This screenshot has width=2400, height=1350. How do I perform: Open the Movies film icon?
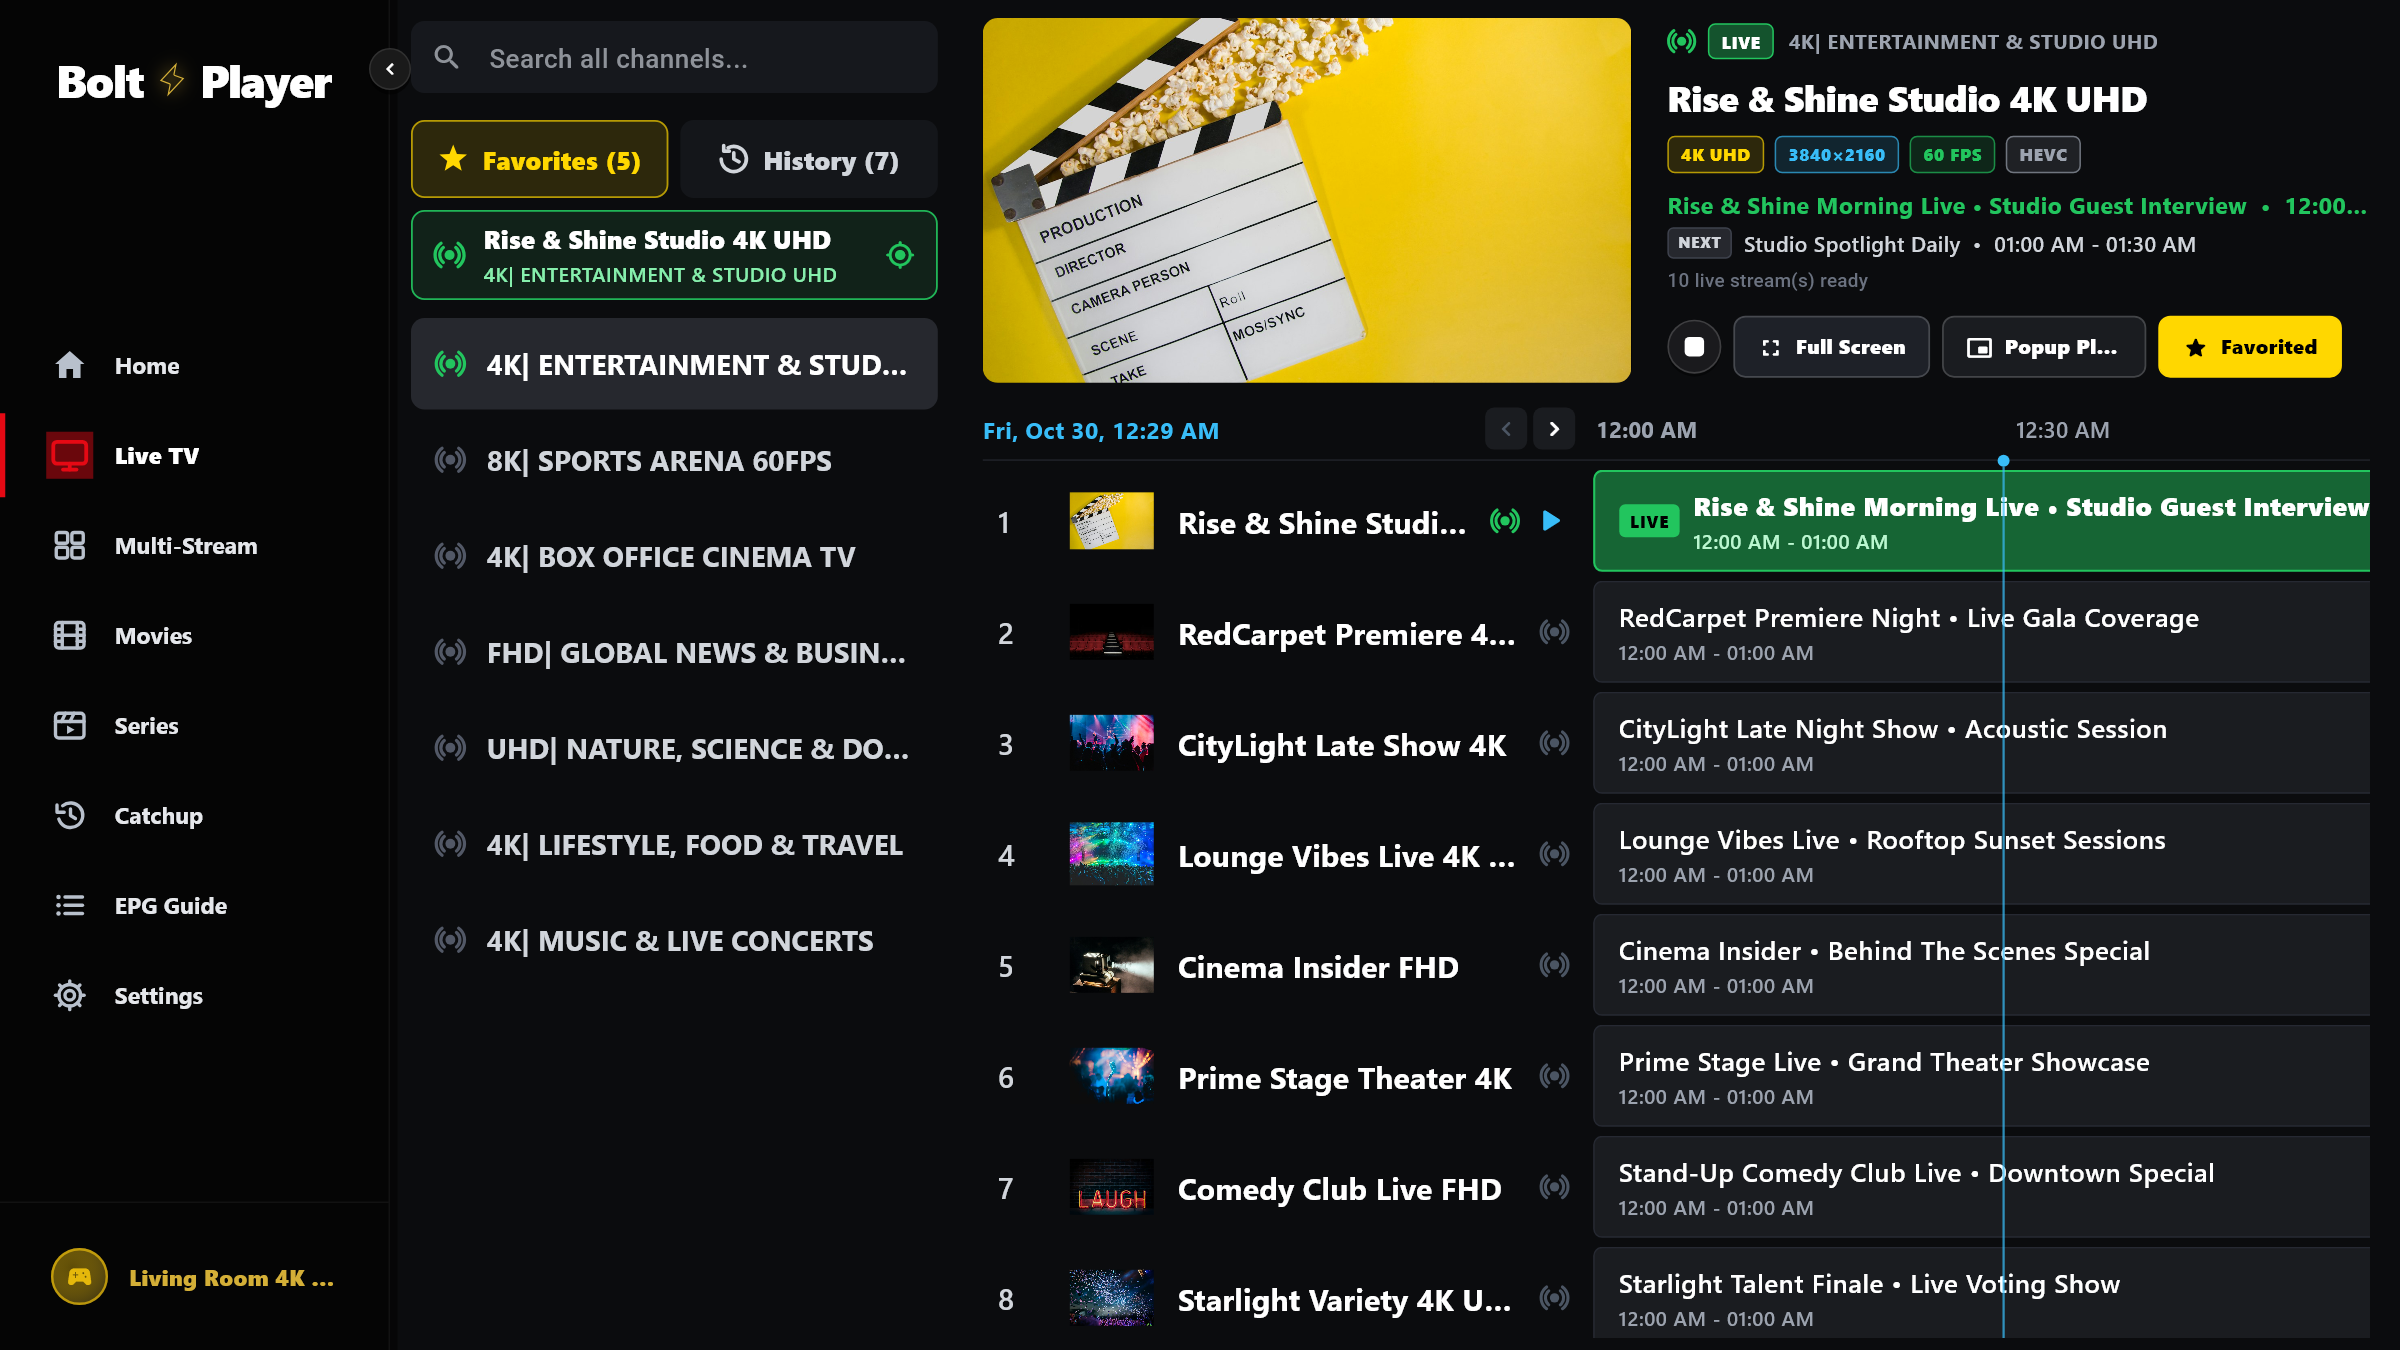pyautogui.click(x=70, y=635)
